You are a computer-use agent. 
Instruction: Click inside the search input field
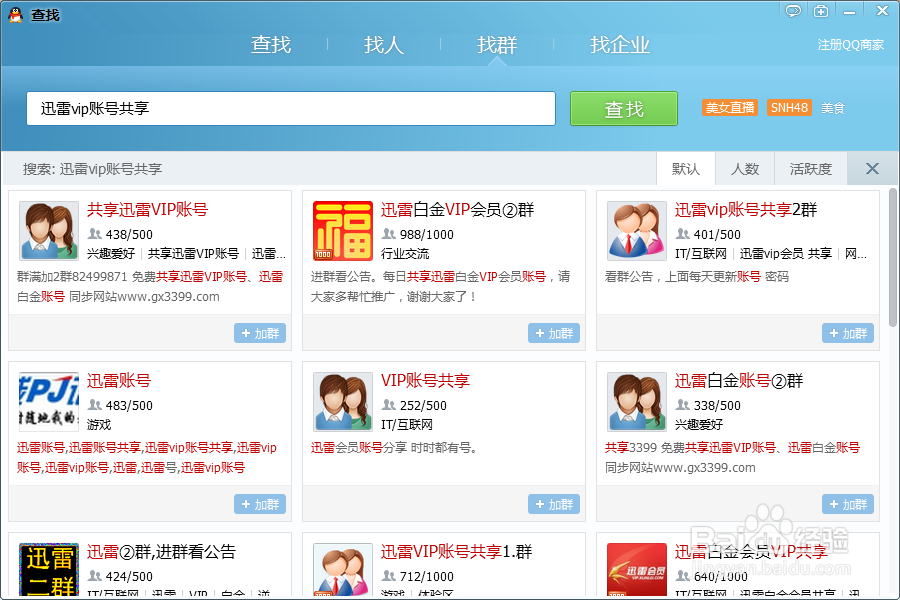point(290,108)
